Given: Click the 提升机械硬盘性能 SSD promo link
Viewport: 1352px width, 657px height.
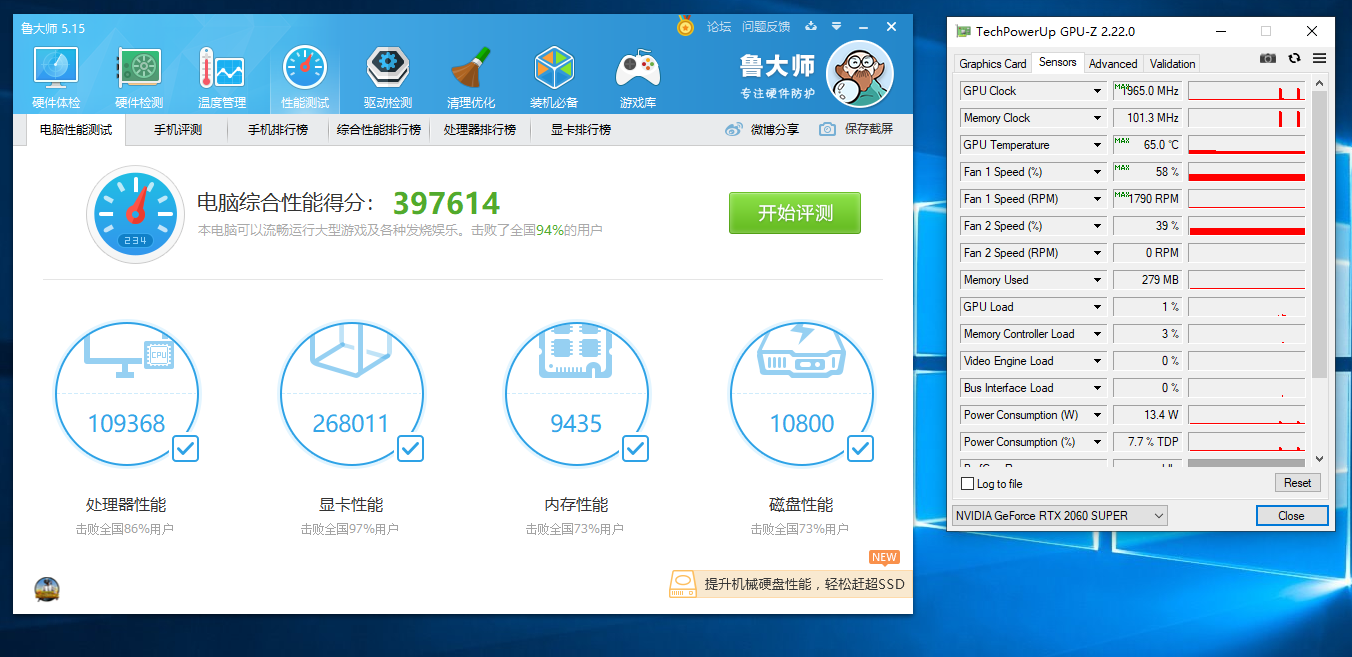Looking at the screenshot, I should point(804,584).
